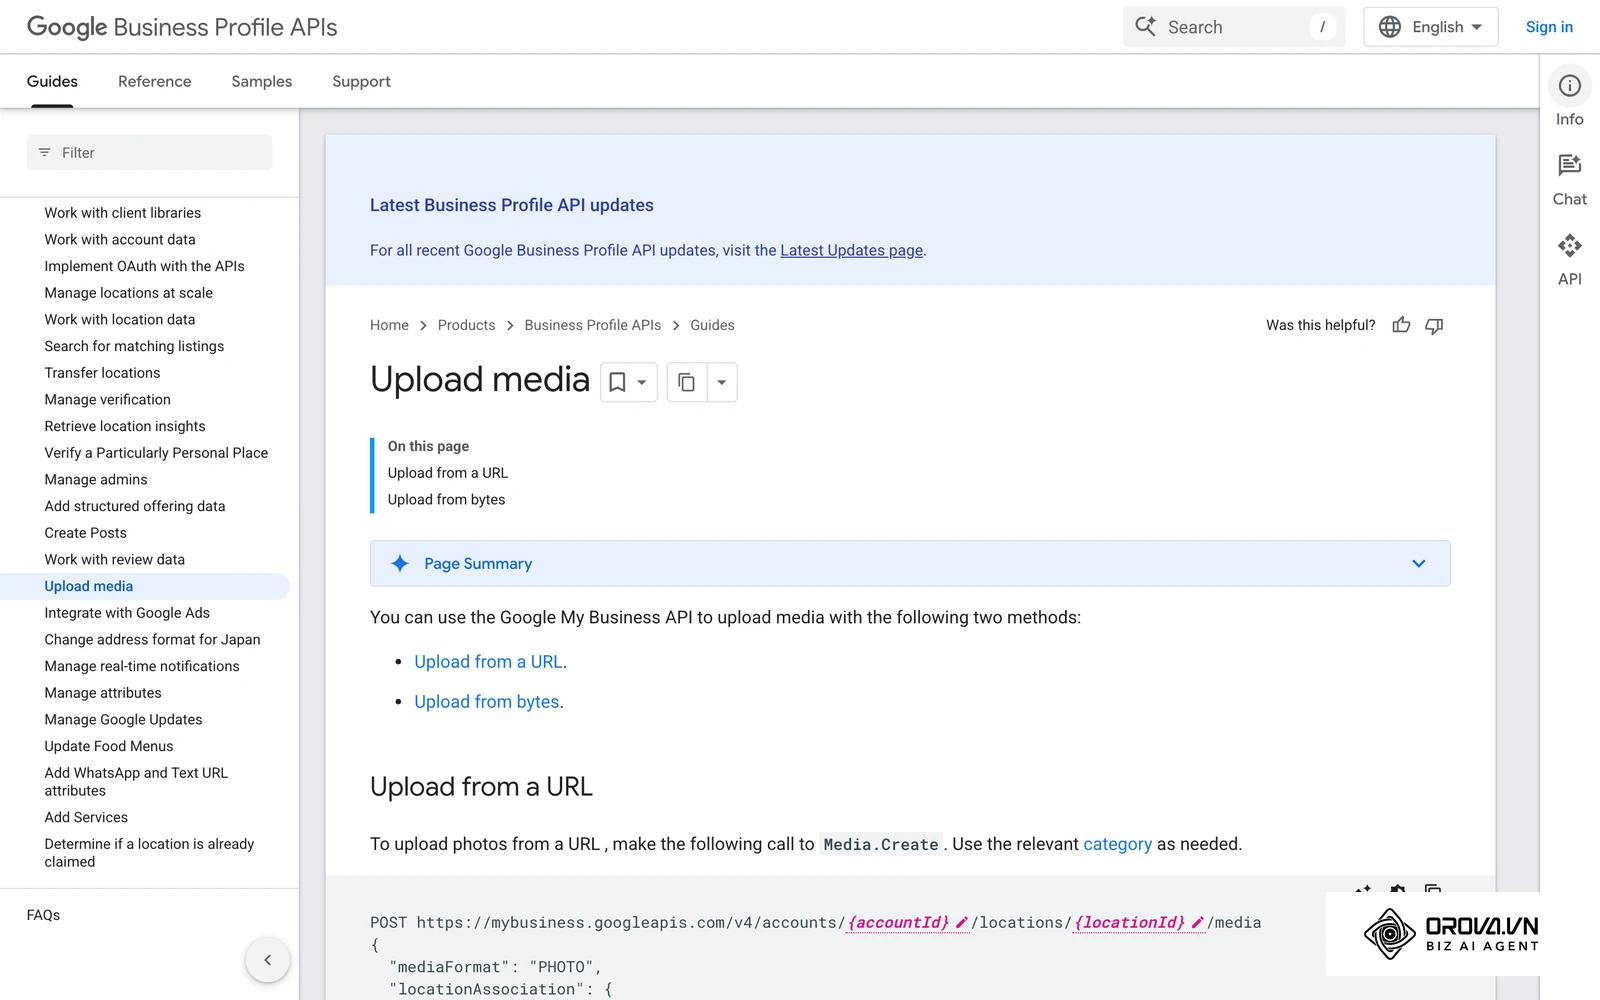Jump to Upload from bytes in On this page
The height and width of the screenshot is (1000, 1600).
(446, 500)
